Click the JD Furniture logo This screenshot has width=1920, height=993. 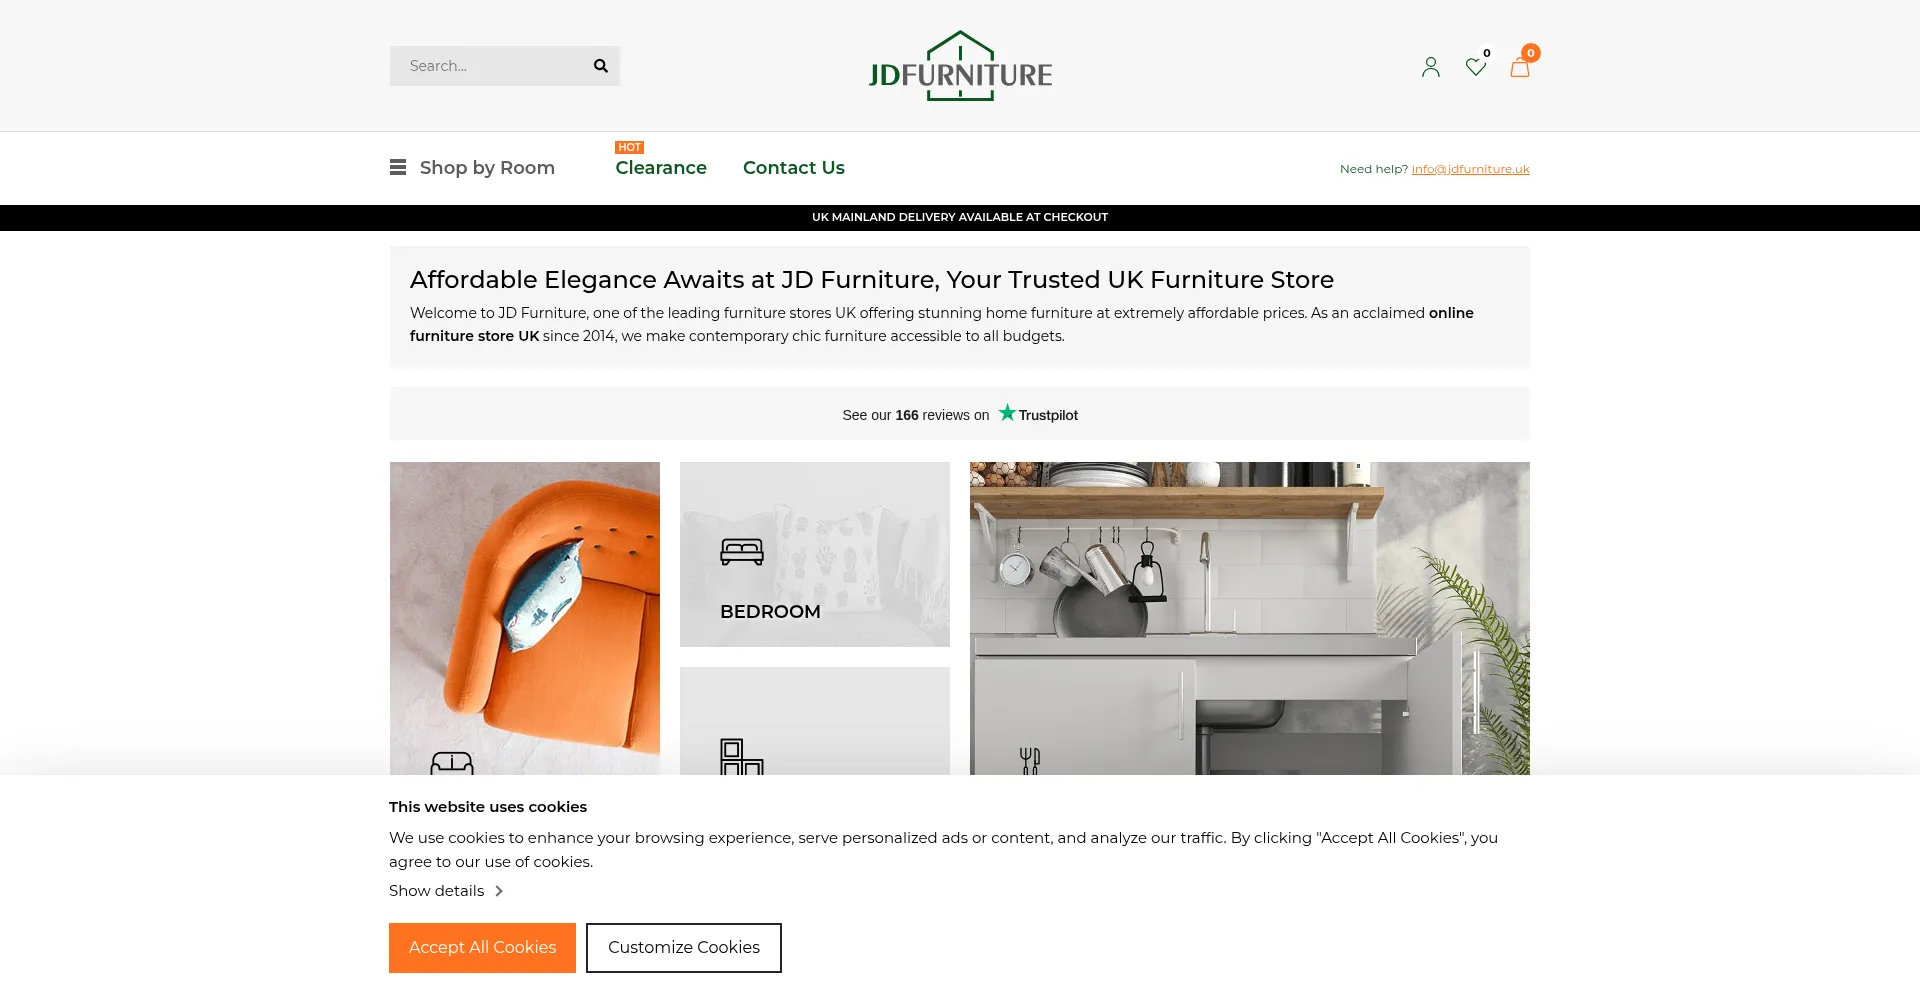(960, 66)
